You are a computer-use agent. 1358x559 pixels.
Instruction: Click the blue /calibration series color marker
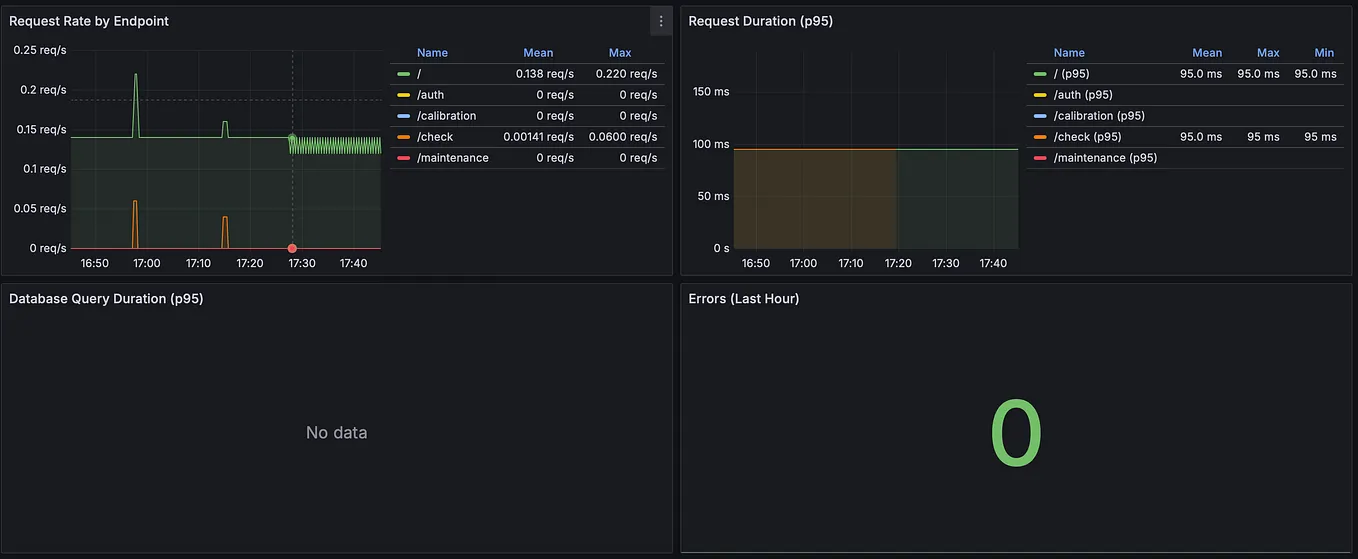(403, 116)
